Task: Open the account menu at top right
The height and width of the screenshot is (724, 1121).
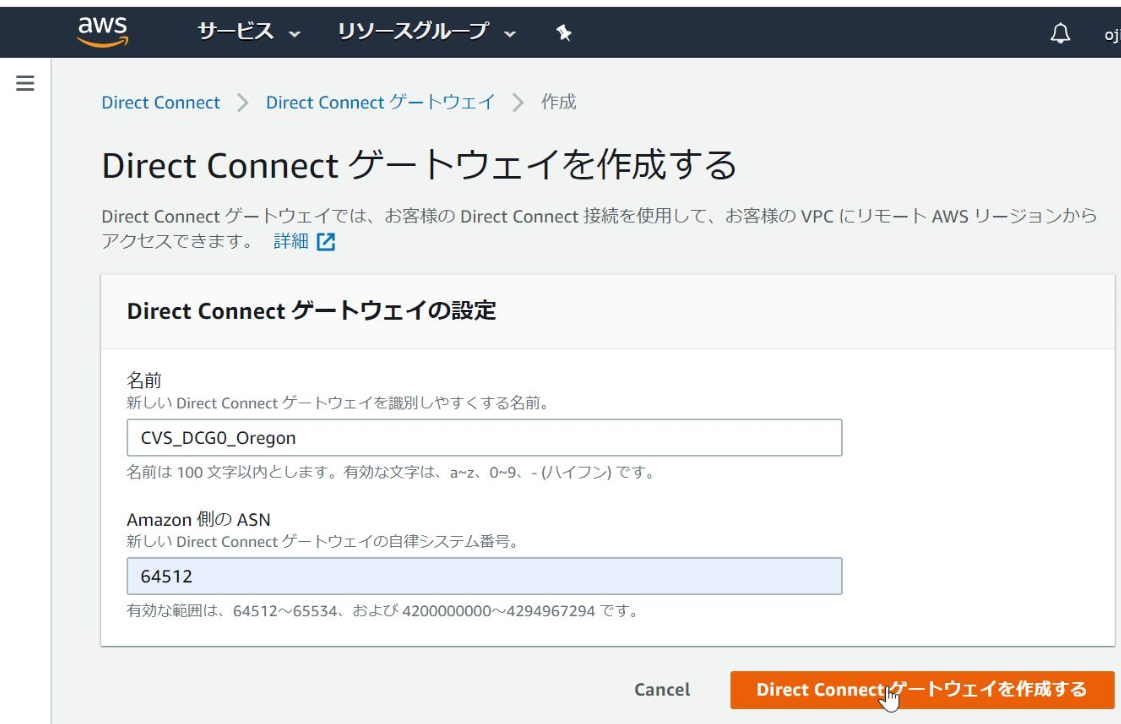Action: click(1112, 34)
